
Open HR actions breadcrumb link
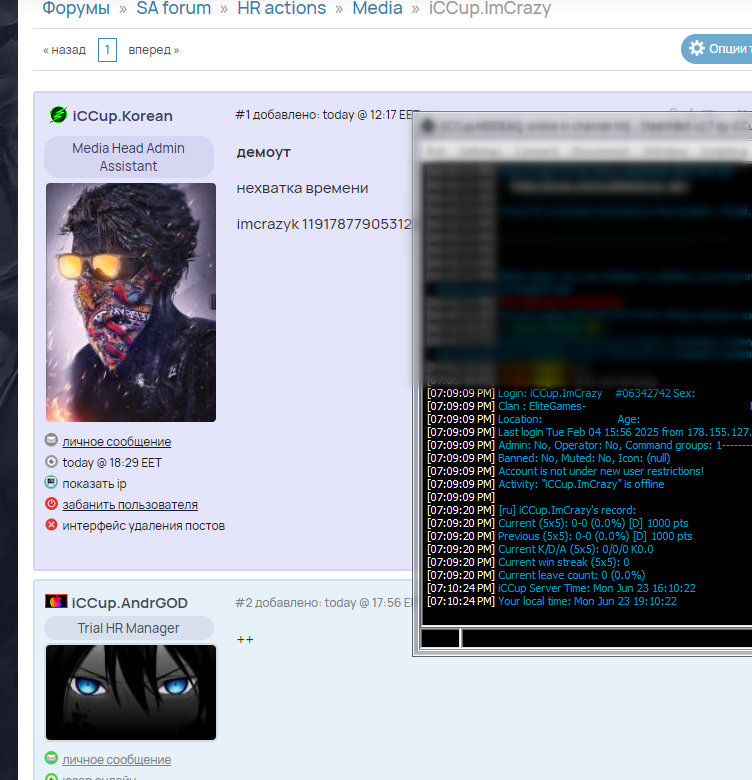click(x=282, y=8)
